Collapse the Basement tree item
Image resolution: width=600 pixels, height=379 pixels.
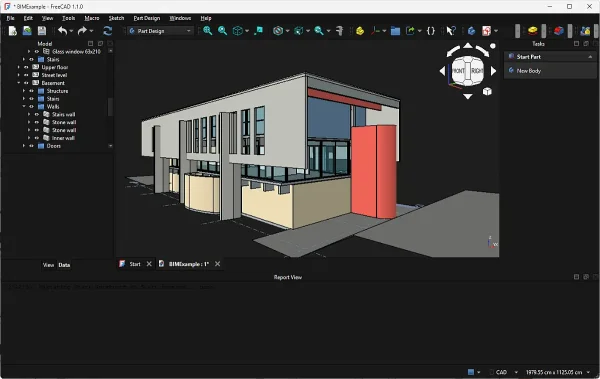[x=18, y=83]
